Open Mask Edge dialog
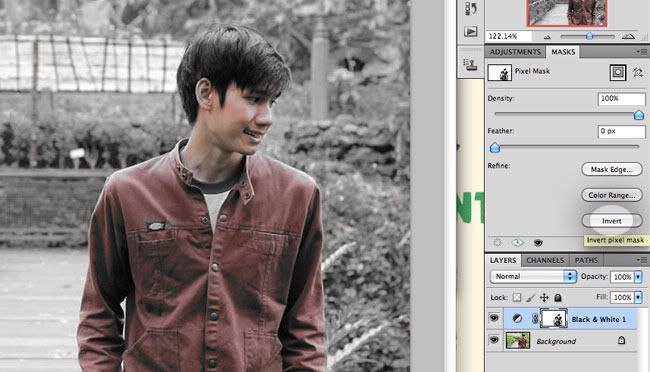 tap(612, 169)
